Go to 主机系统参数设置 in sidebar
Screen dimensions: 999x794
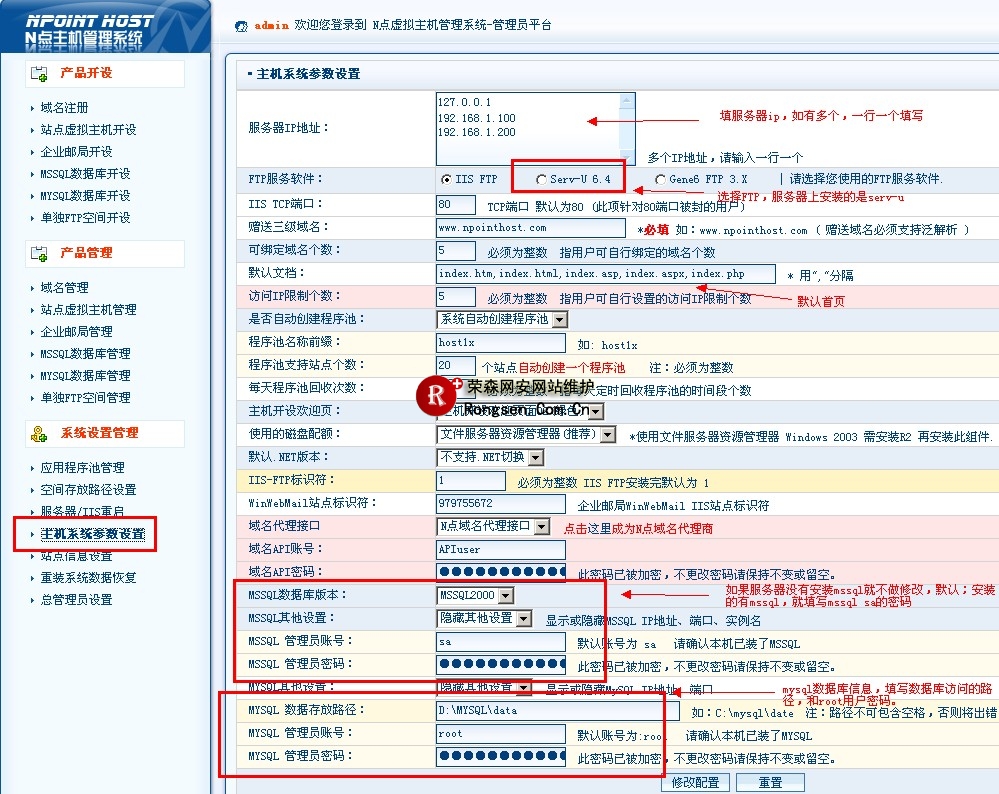click(92, 534)
